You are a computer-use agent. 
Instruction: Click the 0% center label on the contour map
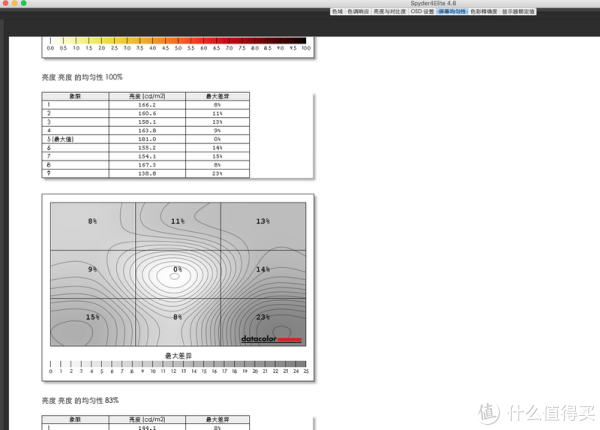178,269
